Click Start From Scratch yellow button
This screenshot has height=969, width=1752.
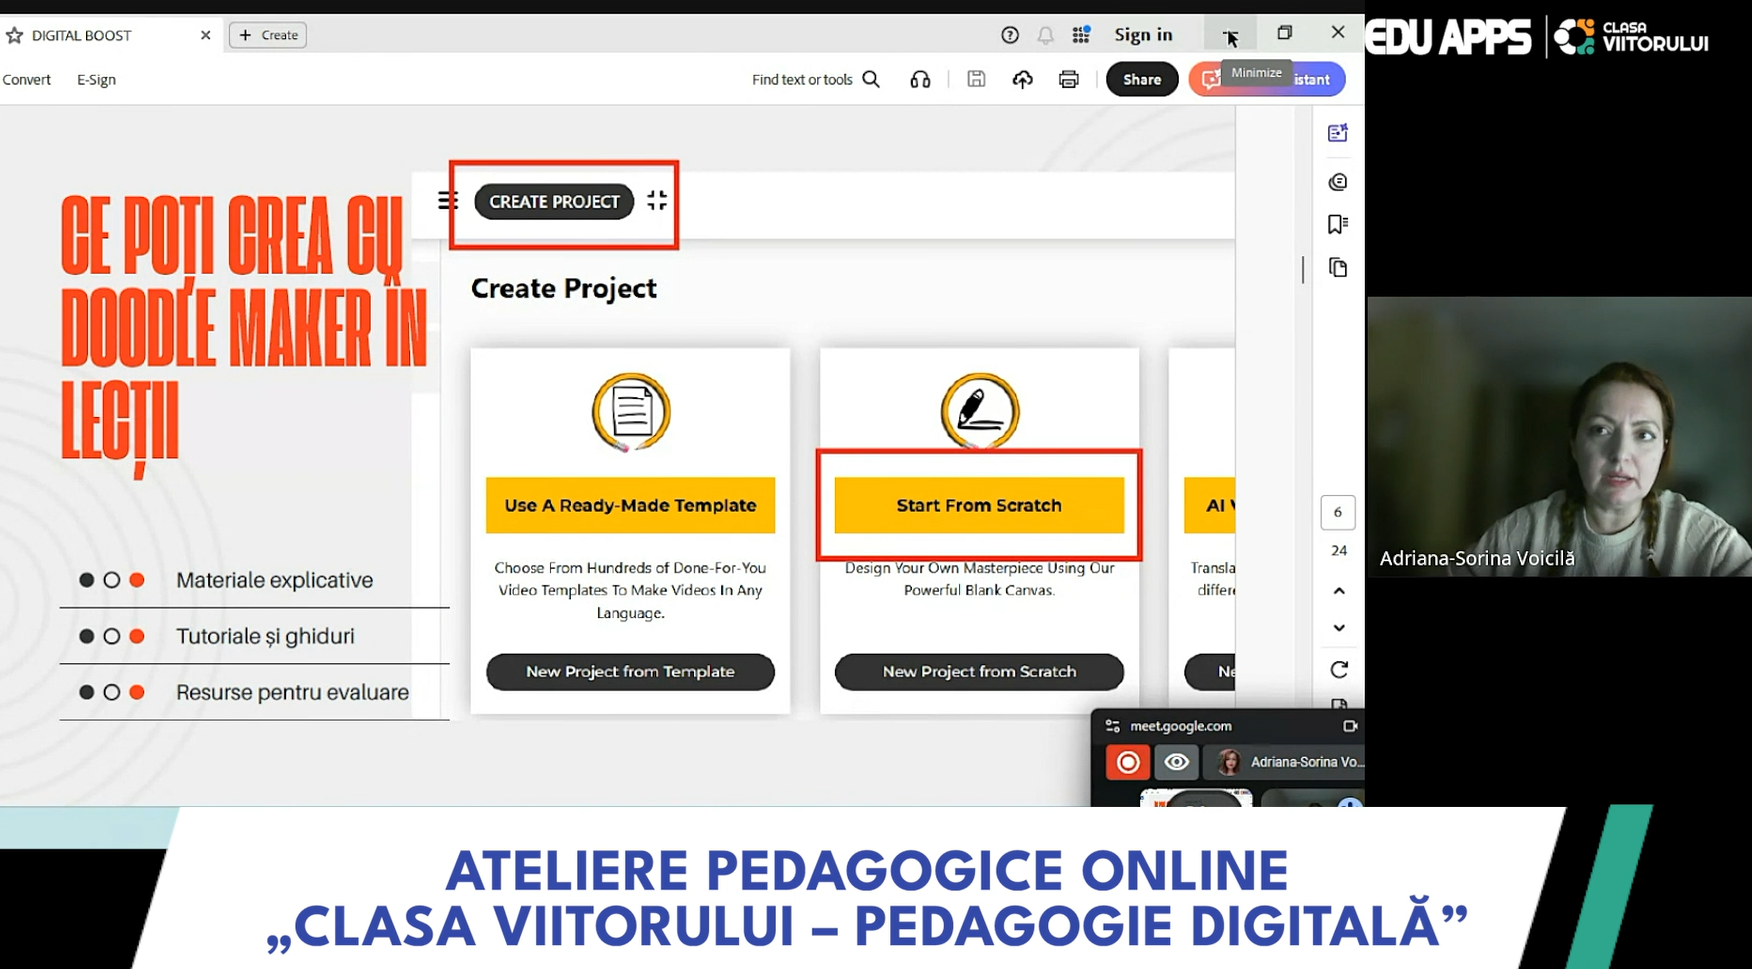click(979, 505)
